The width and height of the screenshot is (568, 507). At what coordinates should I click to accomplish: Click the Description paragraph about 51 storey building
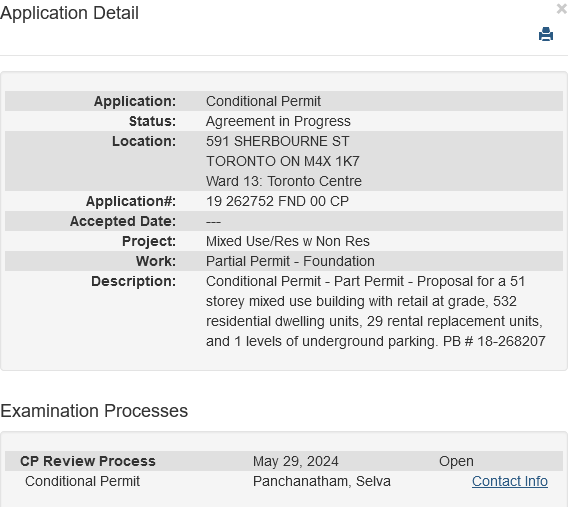[376, 311]
